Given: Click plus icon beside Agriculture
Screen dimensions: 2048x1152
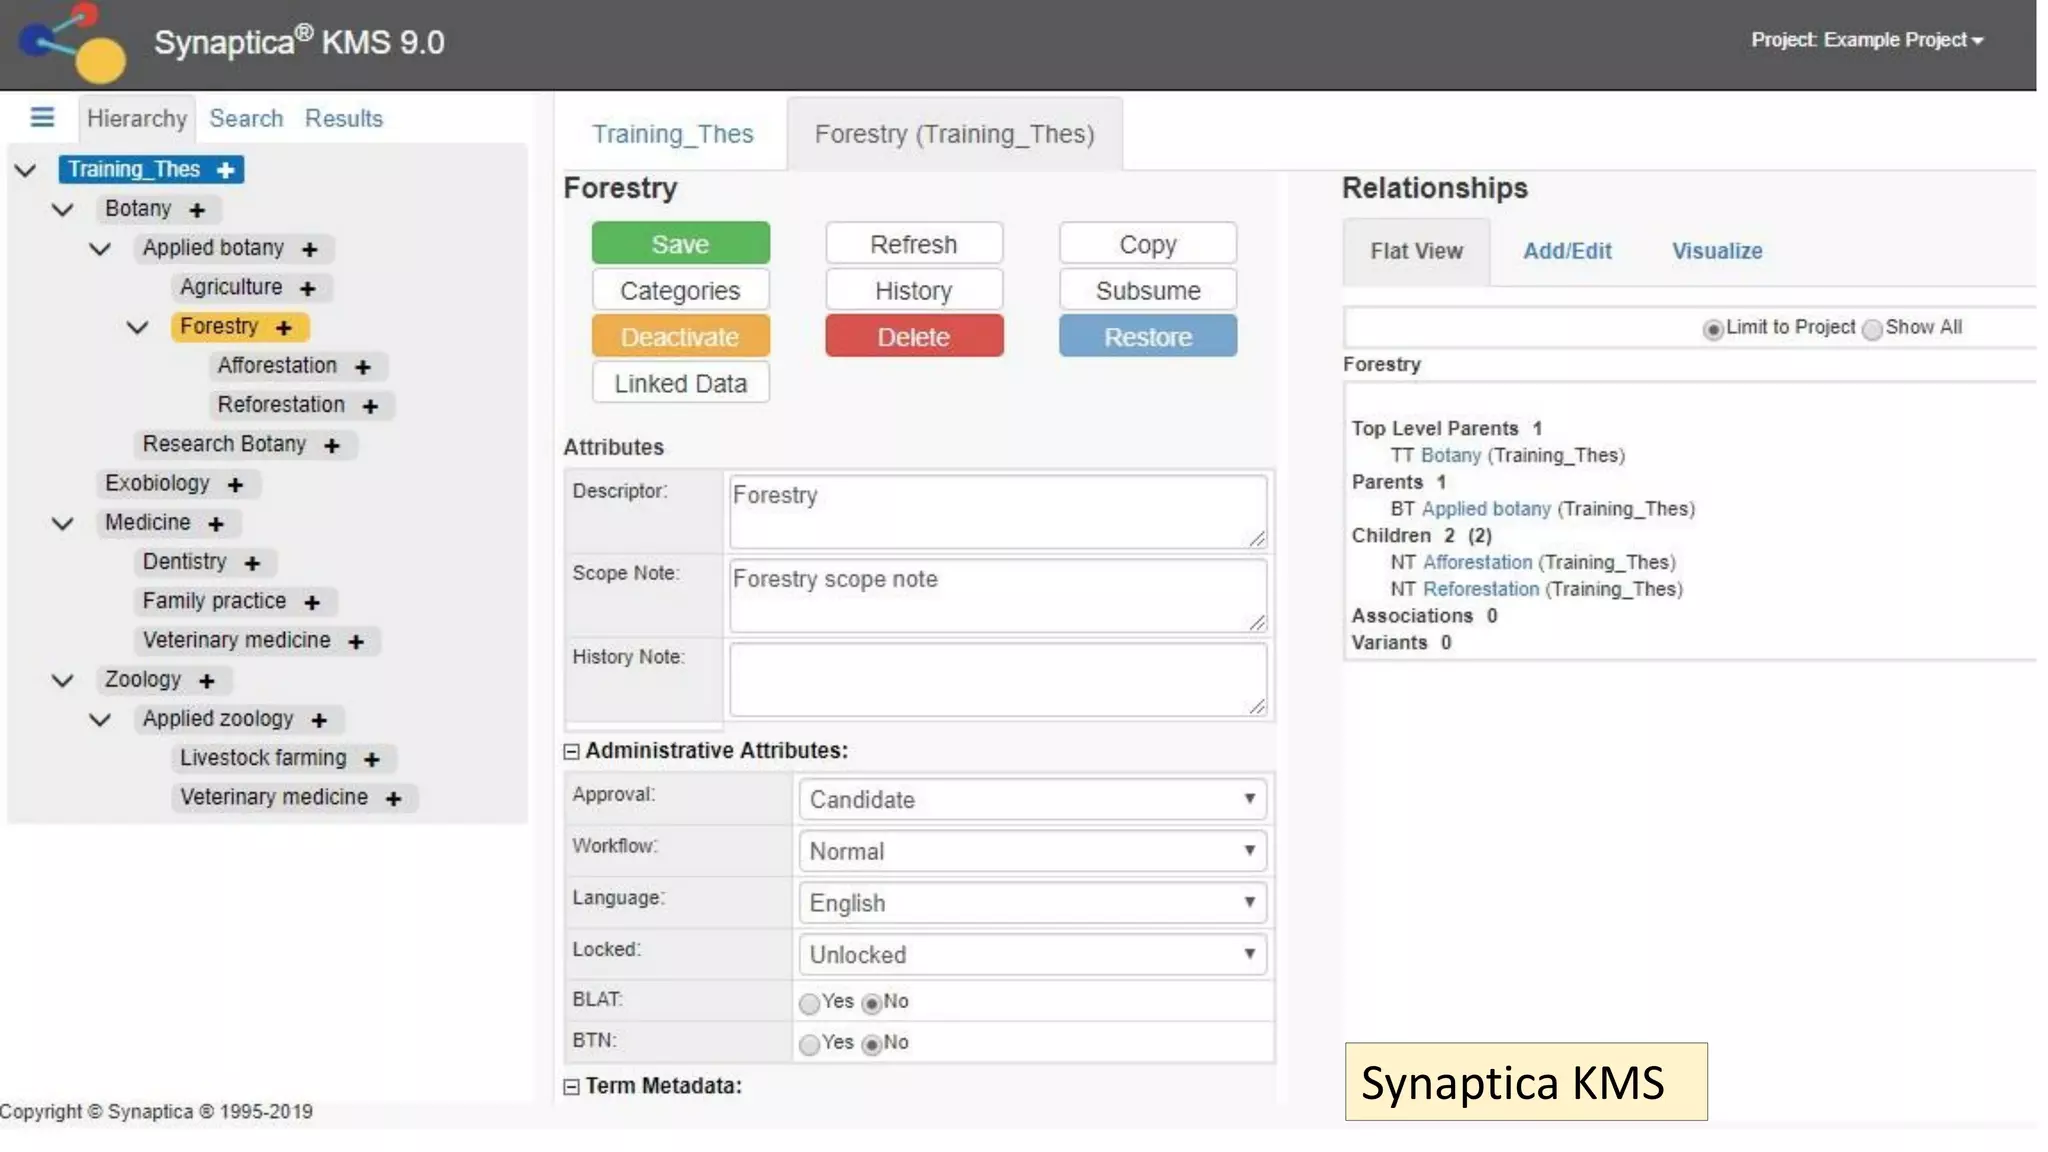Looking at the screenshot, I should [x=308, y=288].
